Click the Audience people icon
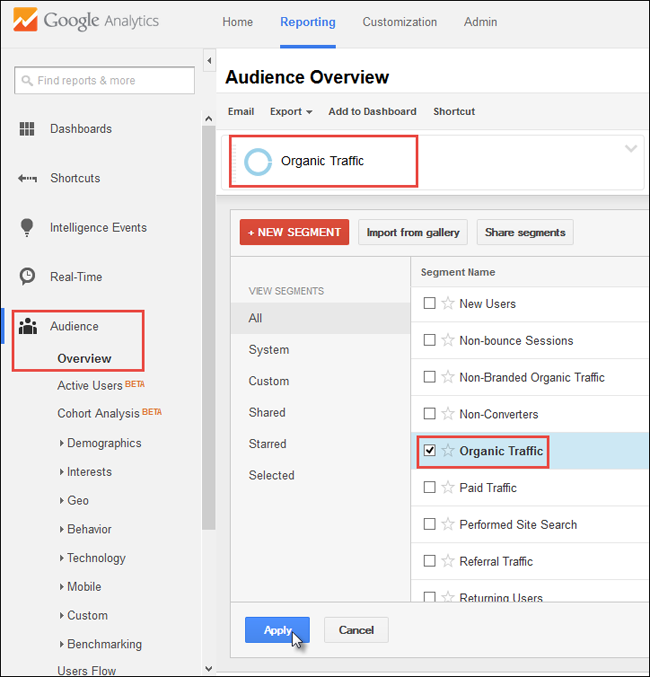Image resolution: width=650 pixels, height=677 pixels. tap(28, 326)
